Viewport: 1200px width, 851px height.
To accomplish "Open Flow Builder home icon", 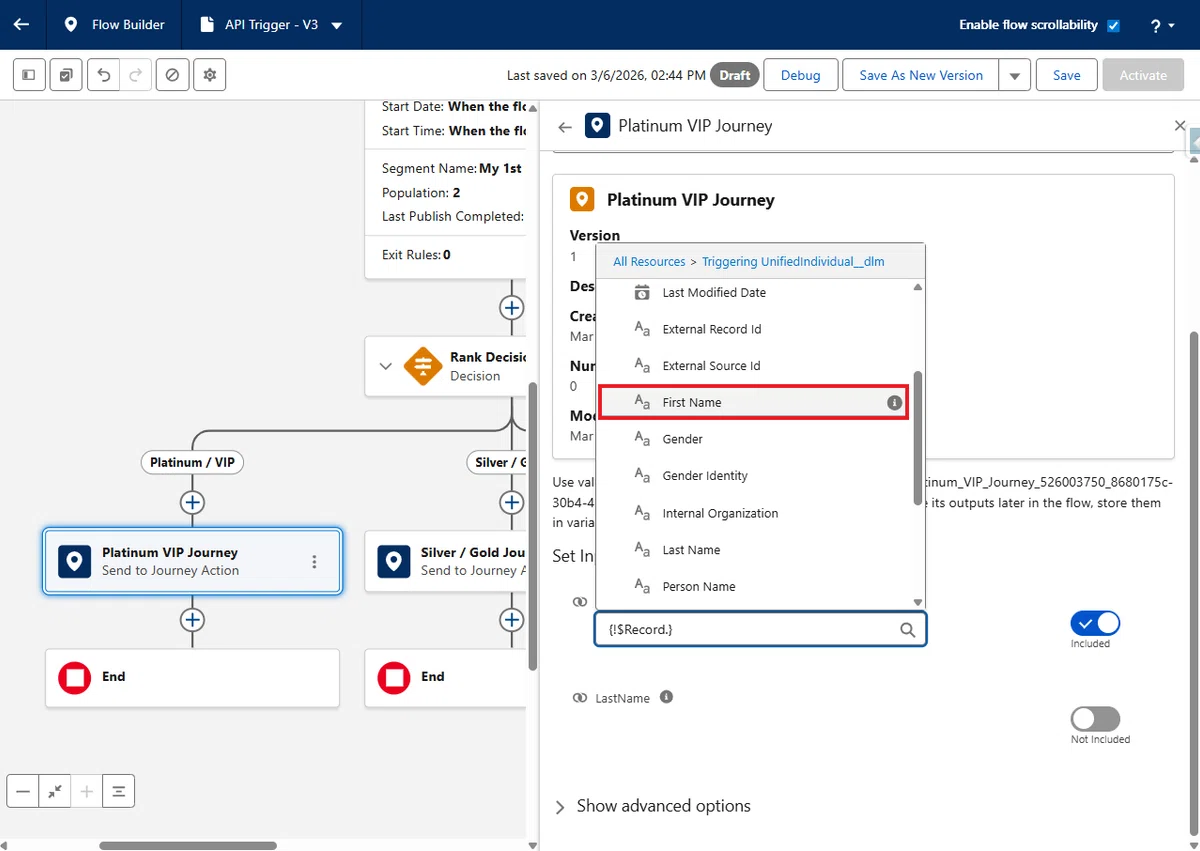I will coord(70,25).
